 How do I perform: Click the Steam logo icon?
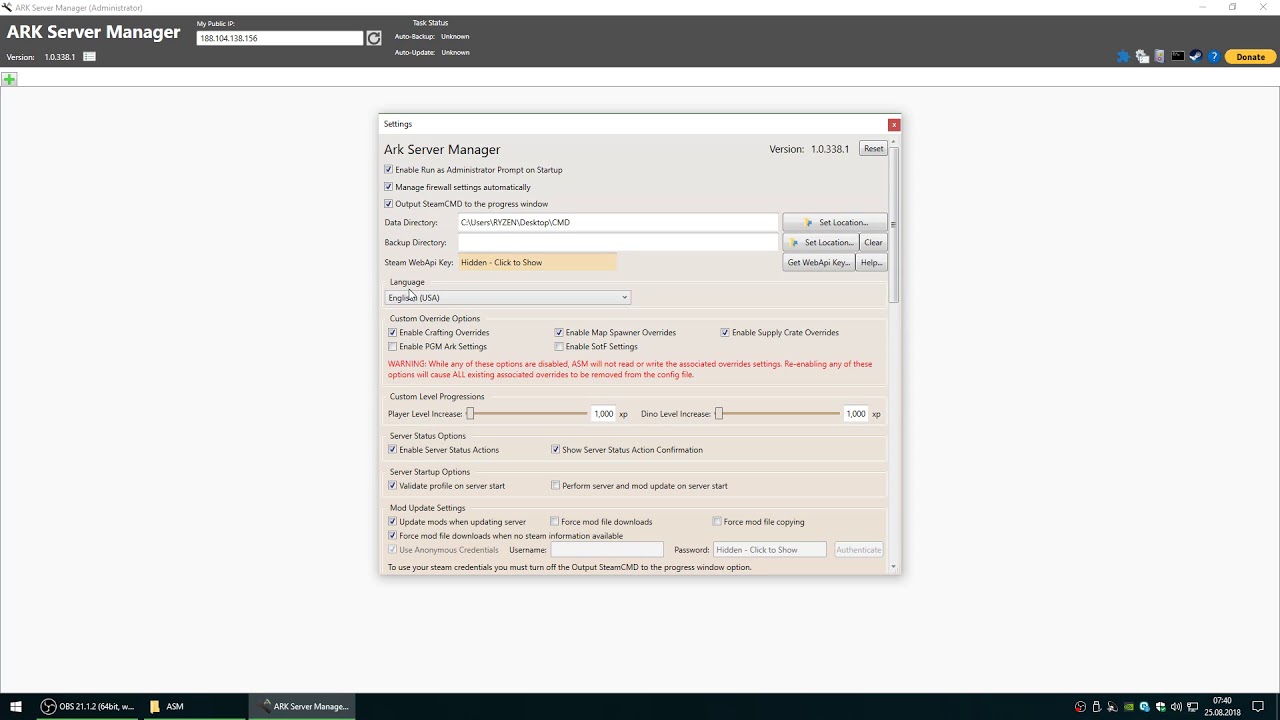pos(1195,56)
